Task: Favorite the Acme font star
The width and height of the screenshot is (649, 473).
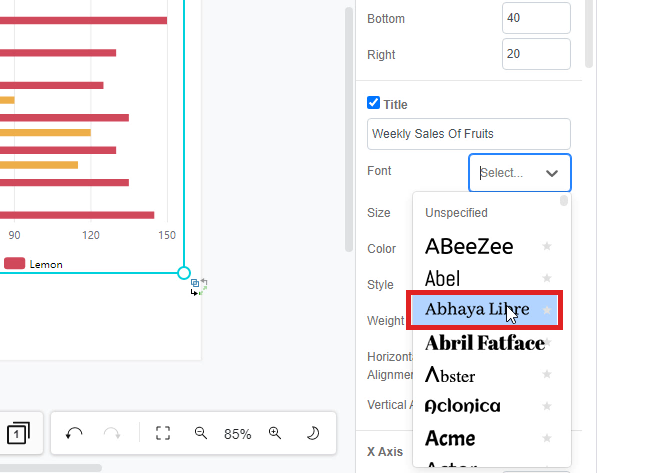Action: click(x=547, y=438)
